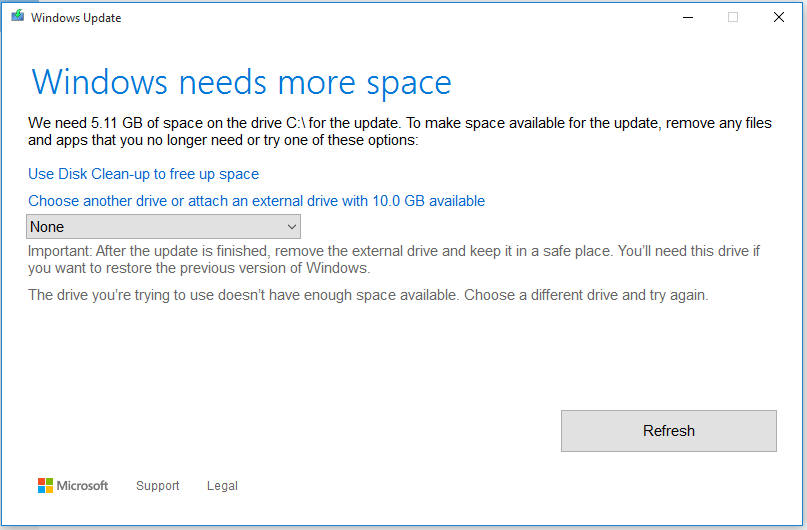The image size is (807, 530).
Task: Open the Support link
Action: [157, 486]
